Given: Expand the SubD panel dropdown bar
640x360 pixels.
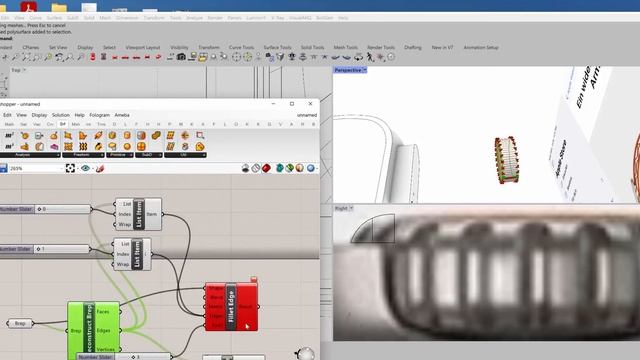Looking at the screenshot, I should (149, 155).
